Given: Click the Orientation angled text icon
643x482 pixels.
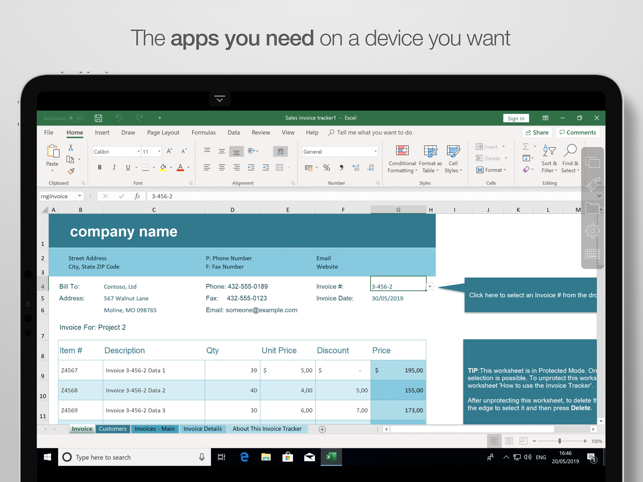Looking at the screenshot, I should point(251,151).
